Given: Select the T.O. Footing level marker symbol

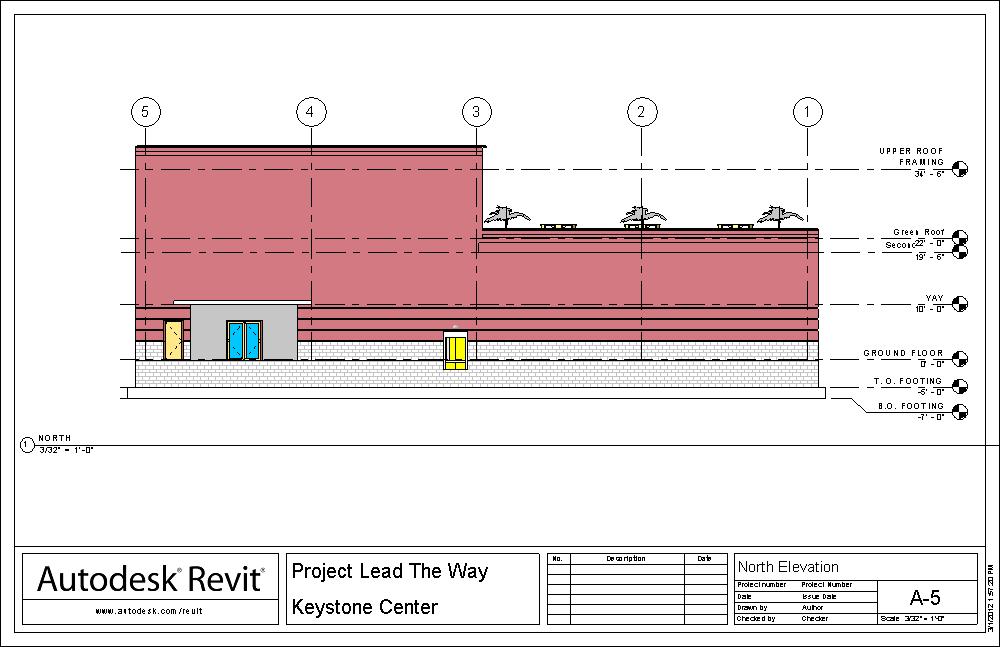Looking at the screenshot, I should (960, 387).
